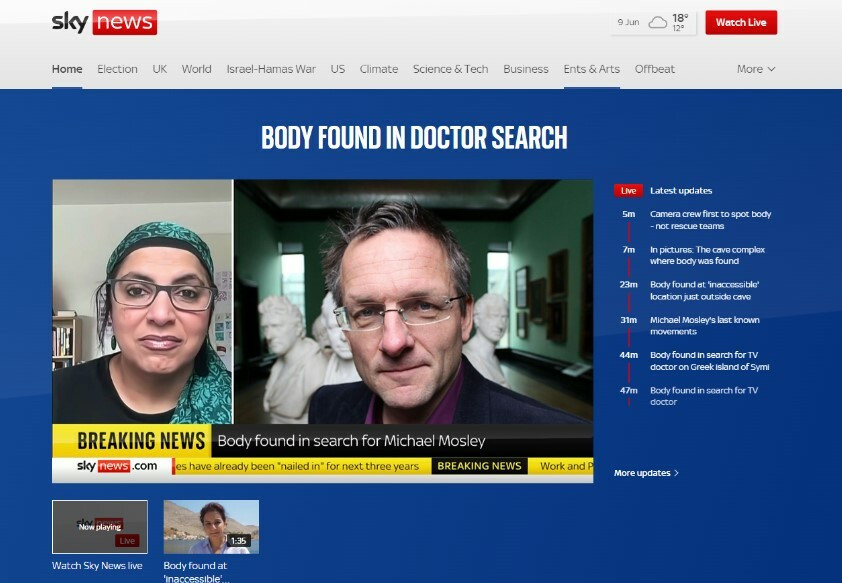Click the 1:35 duration badge on video thumbnail
This screenshot has height=583, width=842.
[x=238, y=541]
